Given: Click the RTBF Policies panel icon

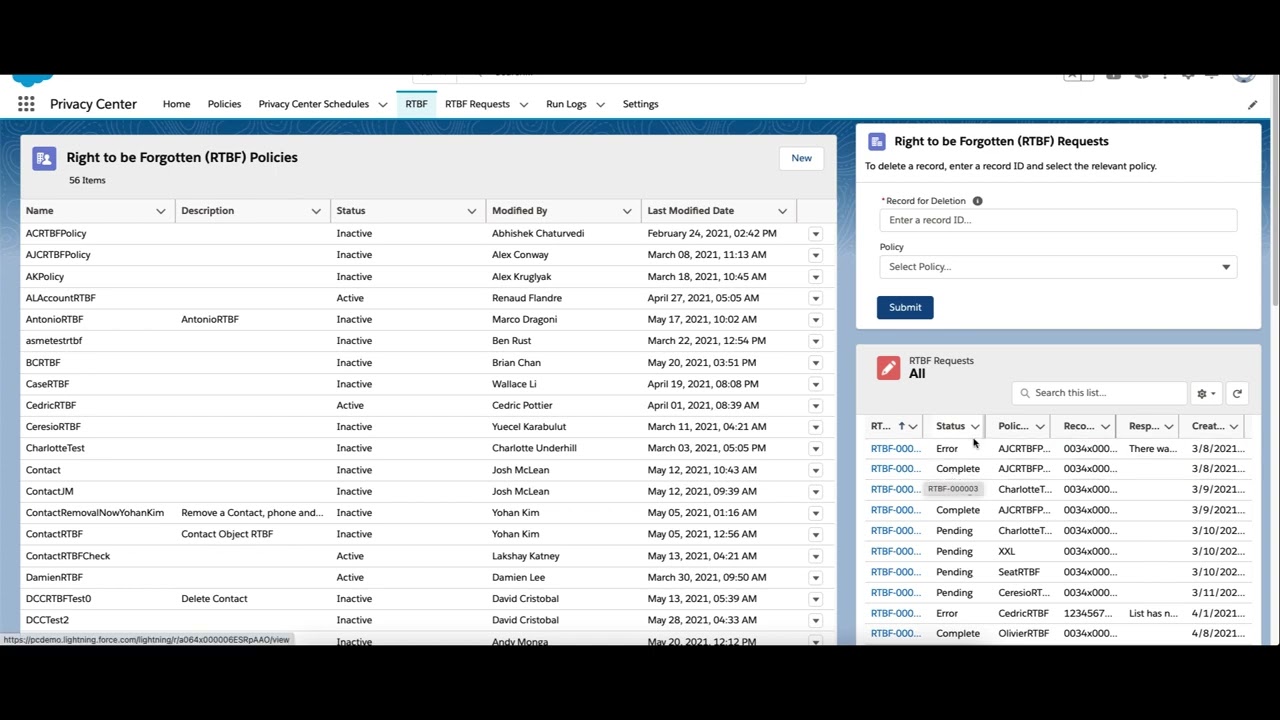Looking at the screenshot, I should coord(44,159).
